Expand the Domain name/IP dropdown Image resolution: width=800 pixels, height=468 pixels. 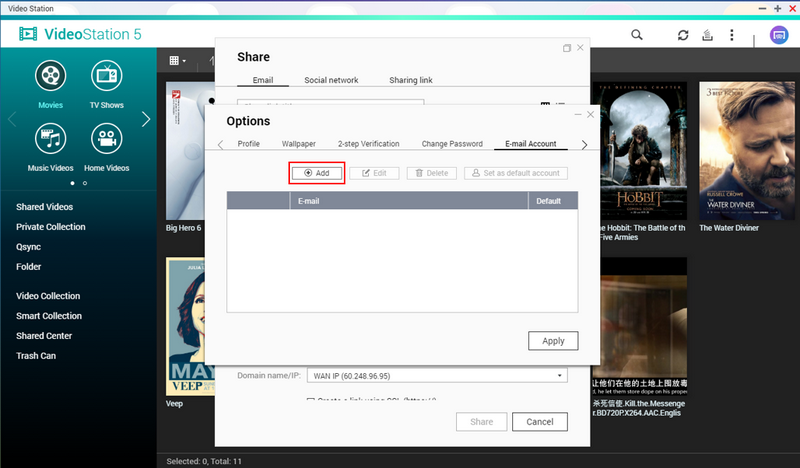[x=437, y=376]
